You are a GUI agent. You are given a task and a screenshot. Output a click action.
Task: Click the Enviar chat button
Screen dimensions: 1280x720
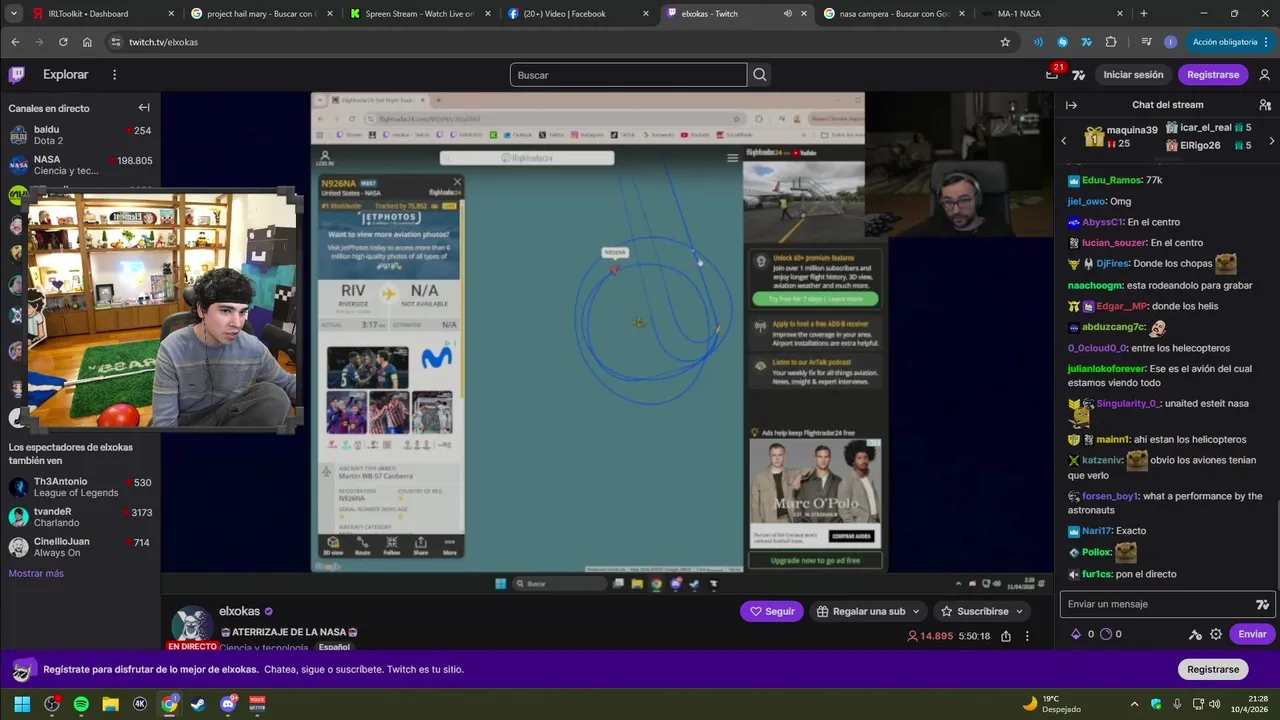point(1252,634)
